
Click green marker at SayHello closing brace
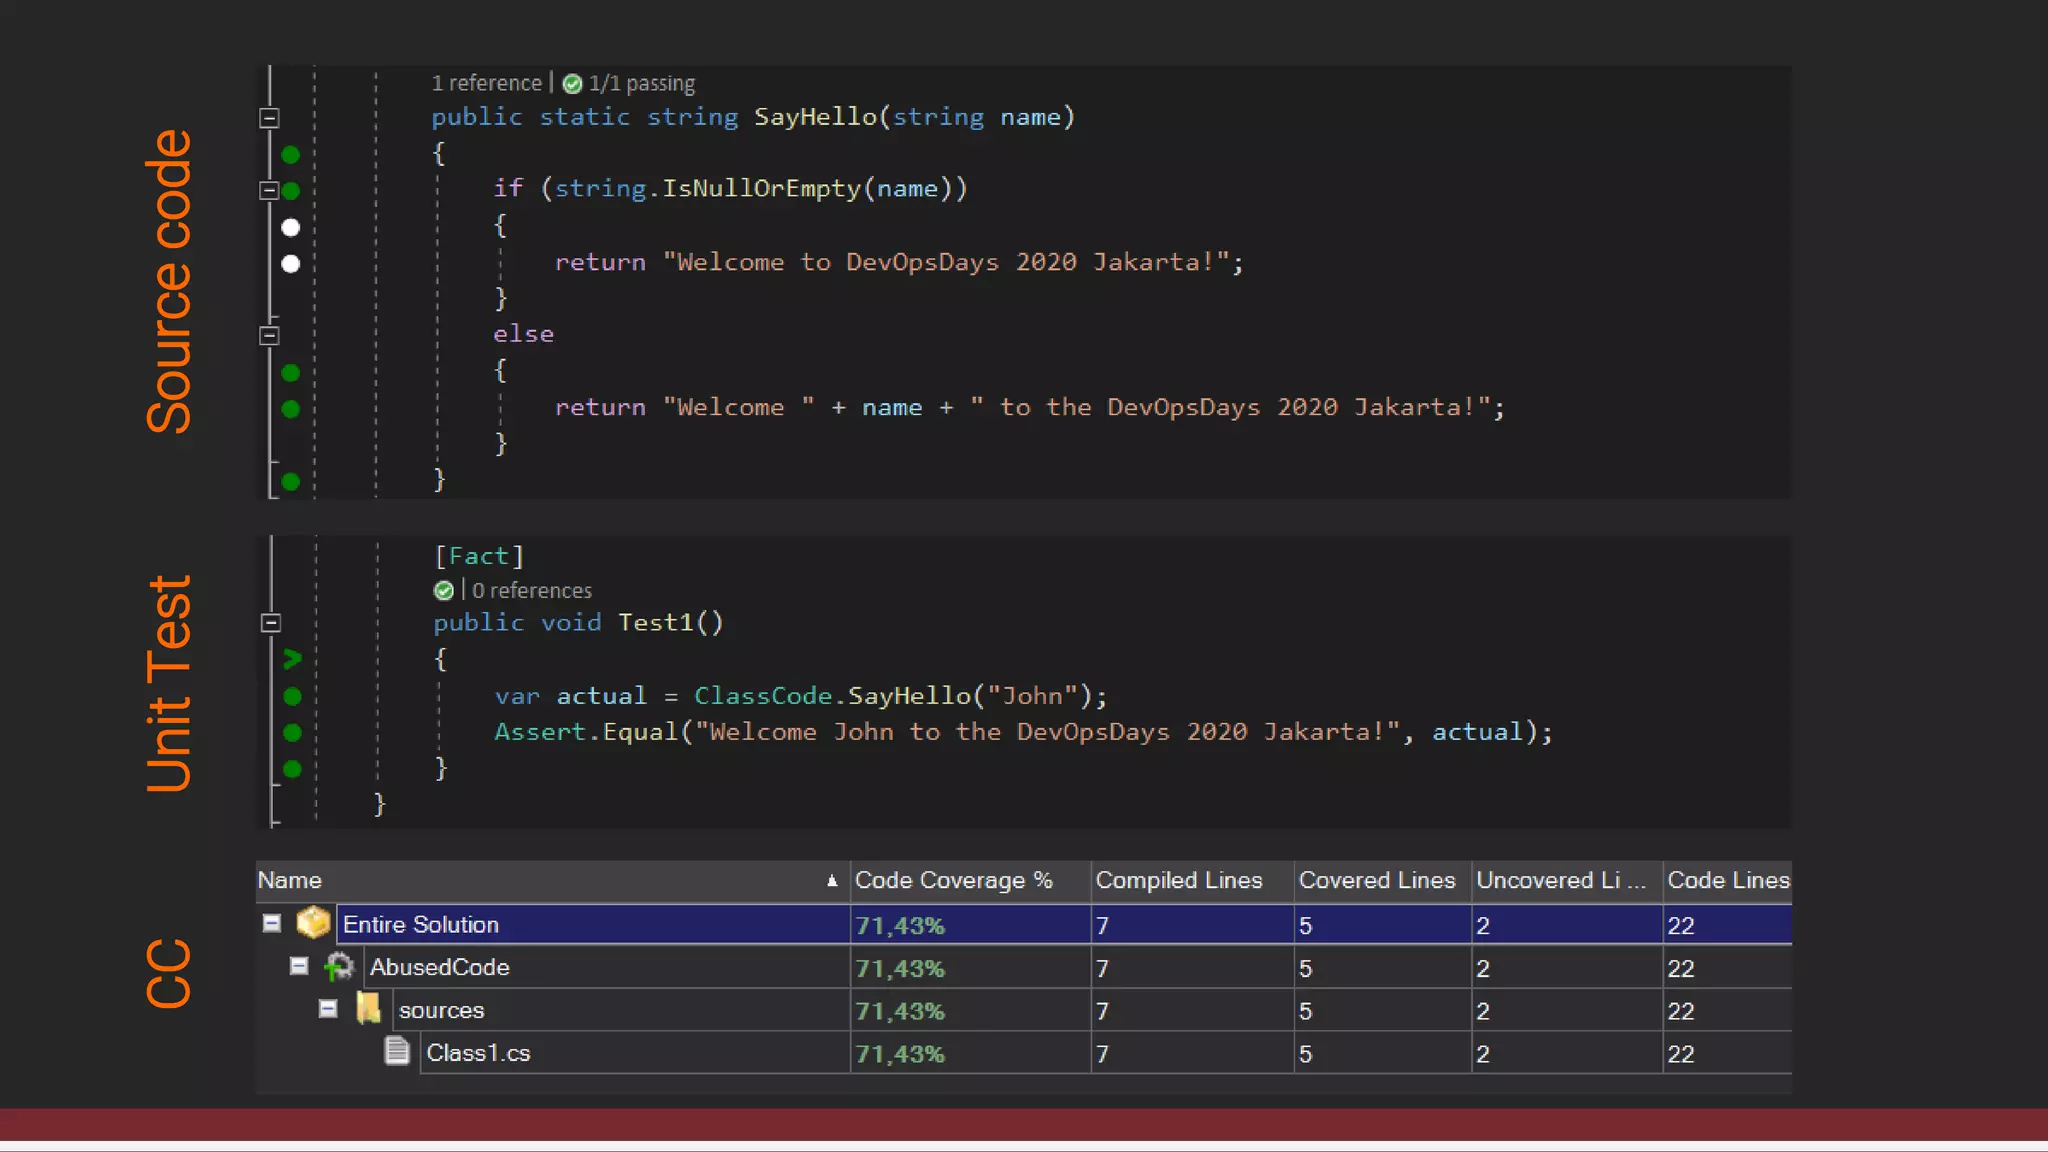click(x=290, y=482)
